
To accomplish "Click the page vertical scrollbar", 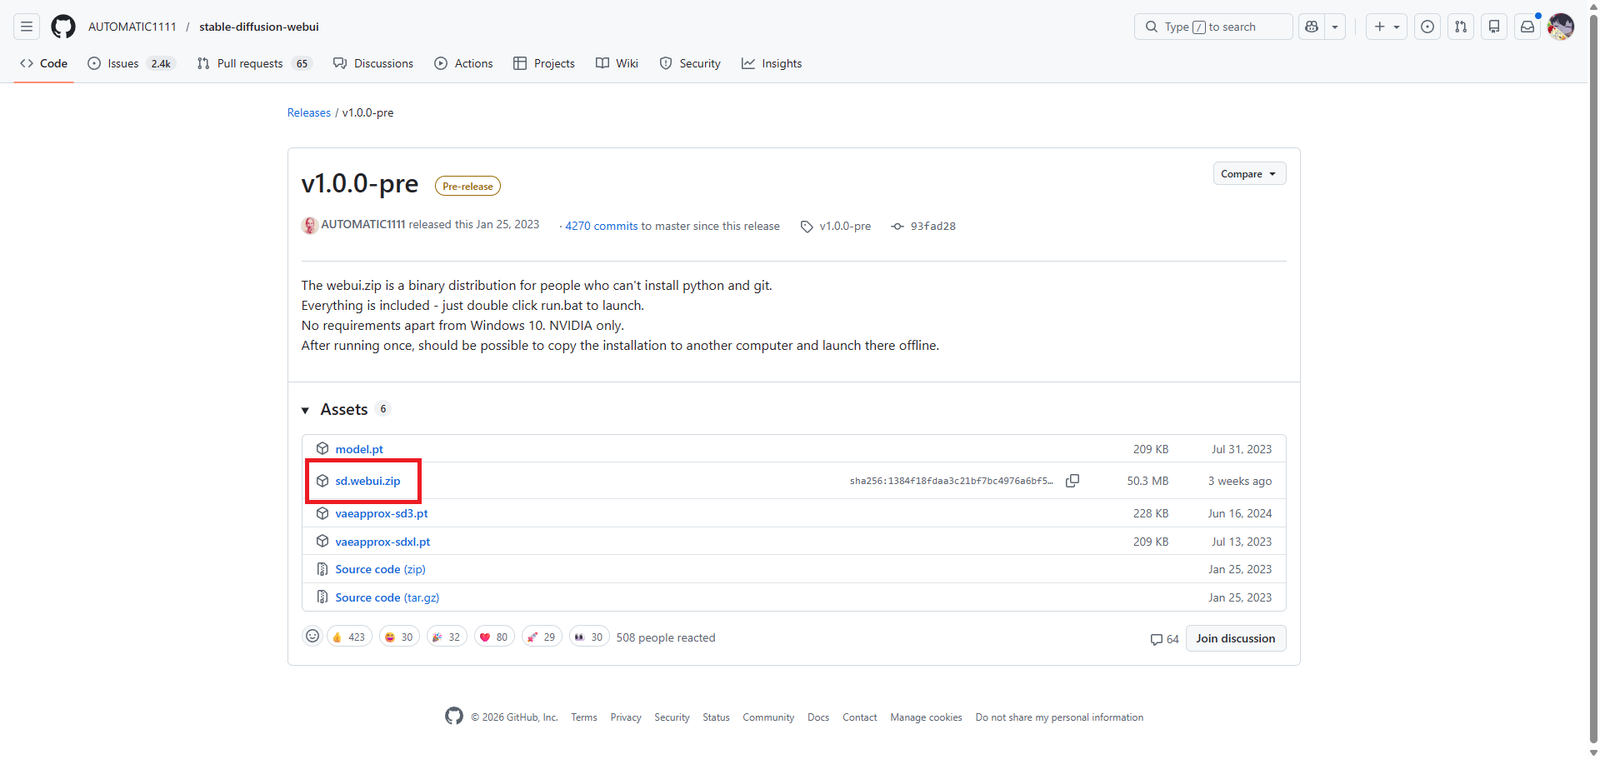I will [x=1593, y=379].
